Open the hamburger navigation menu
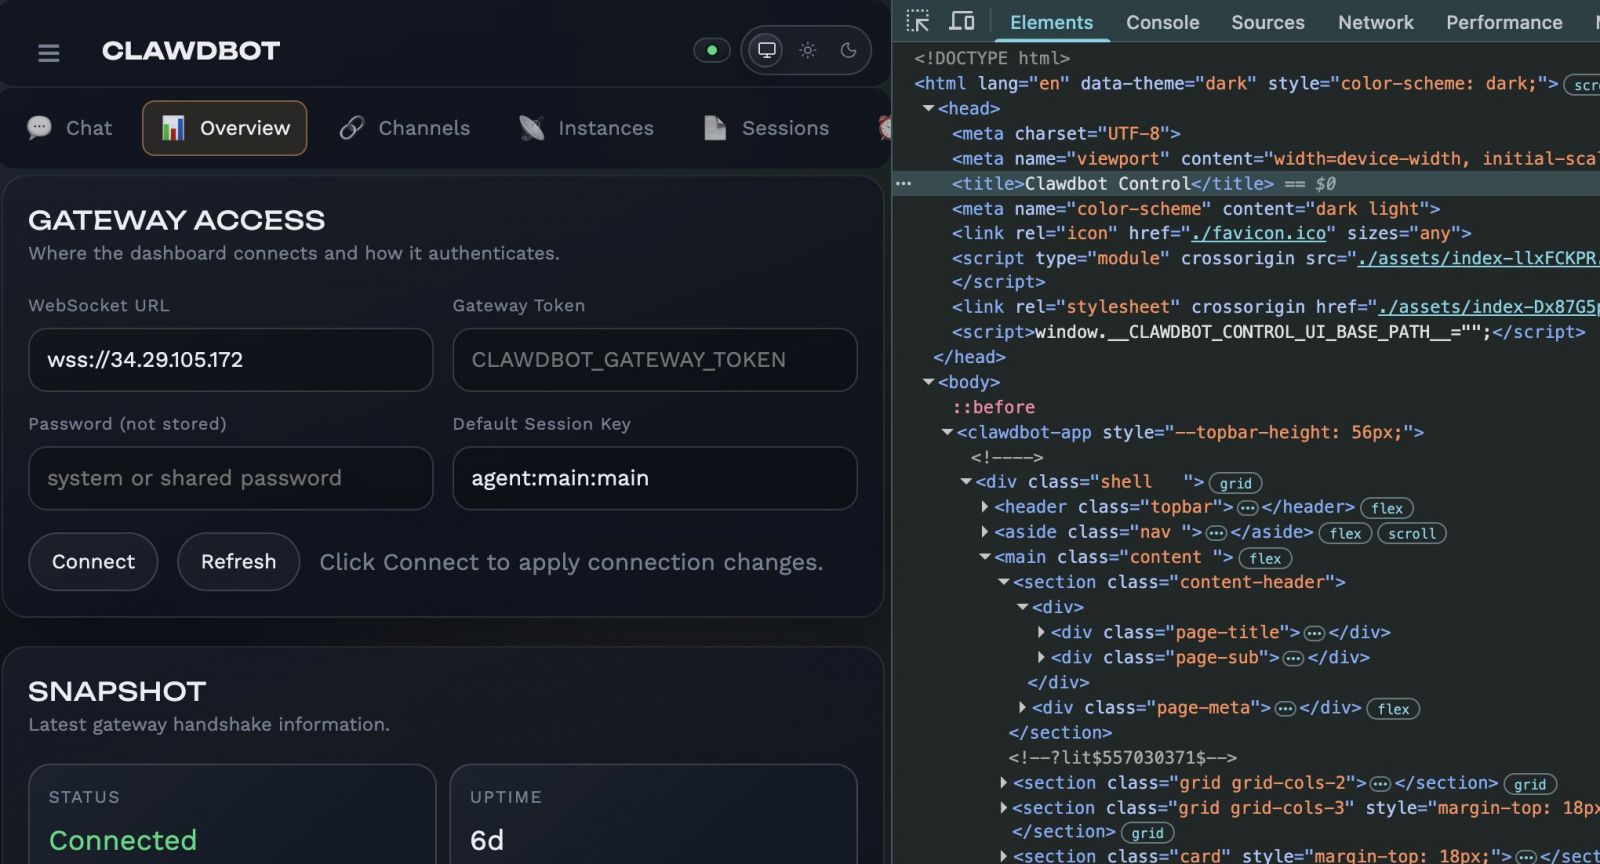 (x=48, y=52)
